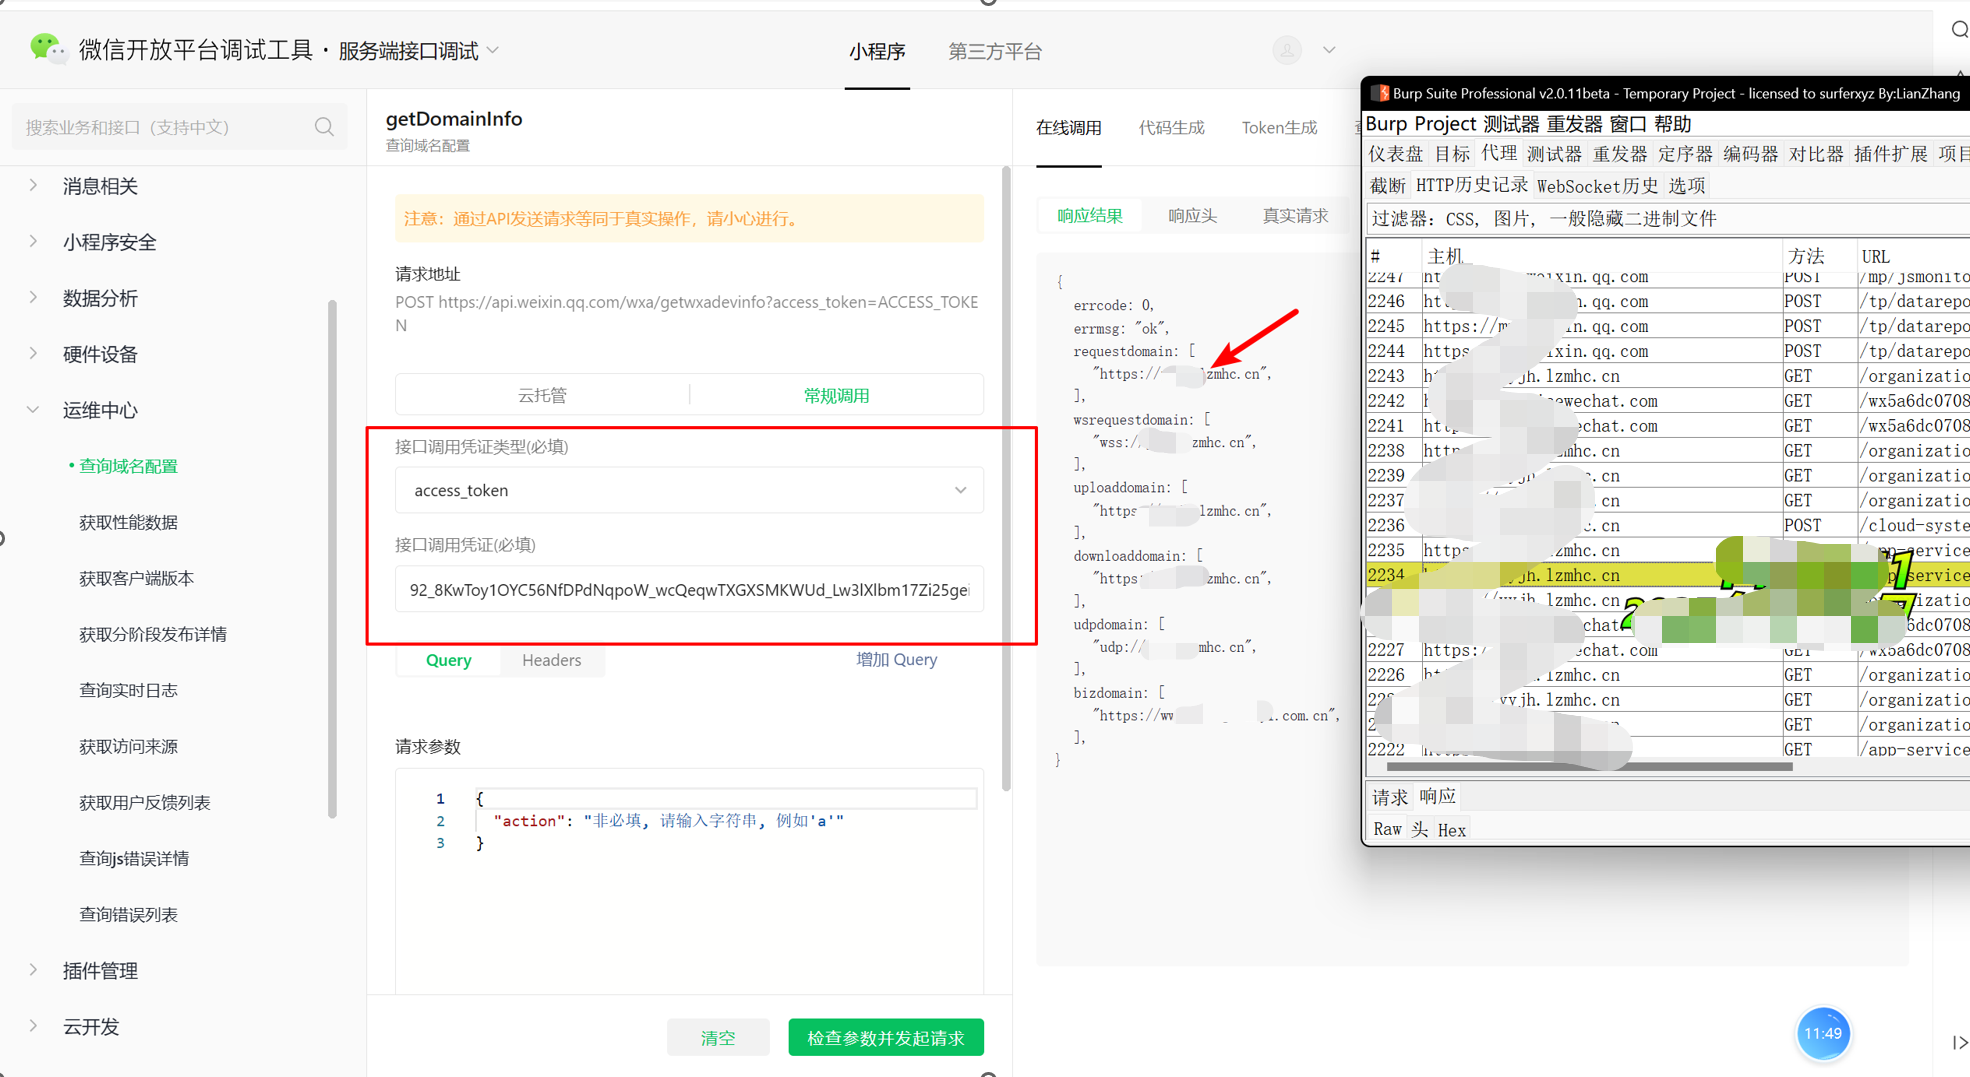Click inside the 请求参数 JSON editor
The image size is (1970, 1077).
tap(689, 880)
